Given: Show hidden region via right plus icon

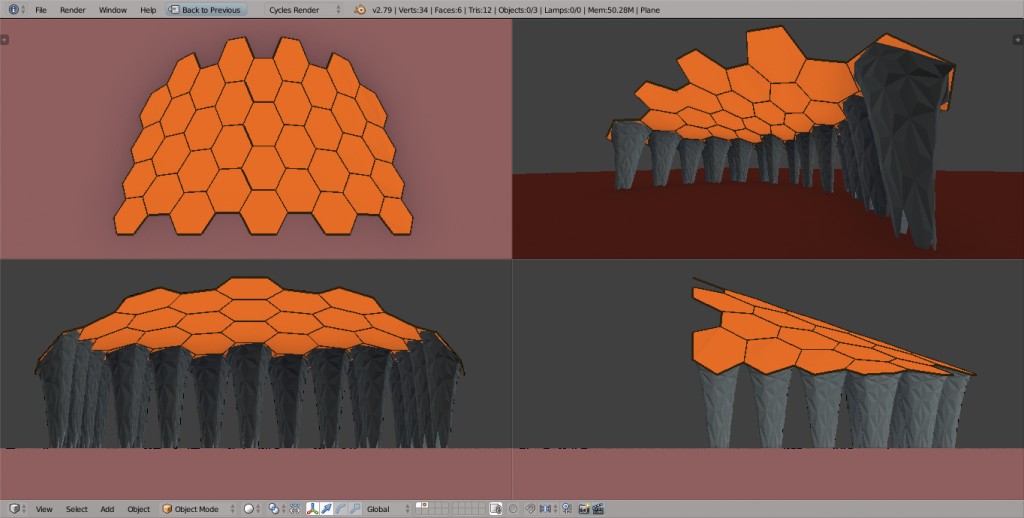Looking at the screenshot, I should coord(1017,40).
